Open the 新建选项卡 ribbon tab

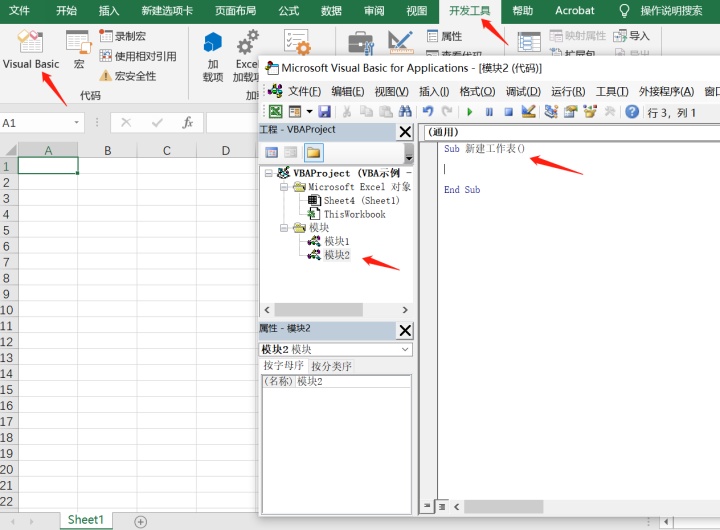tap(167, 10)
